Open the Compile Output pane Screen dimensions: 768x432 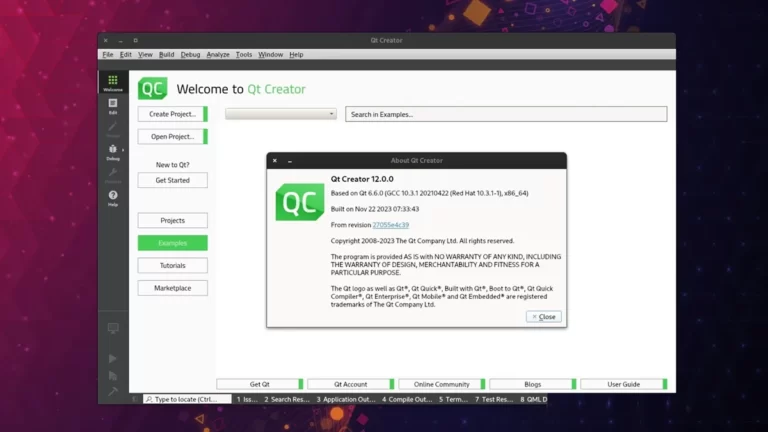407,399
